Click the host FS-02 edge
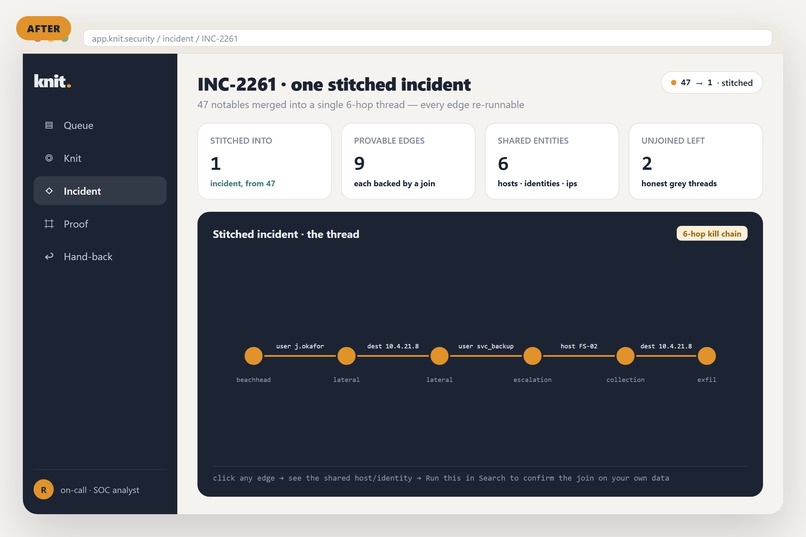 click(579, 356)
